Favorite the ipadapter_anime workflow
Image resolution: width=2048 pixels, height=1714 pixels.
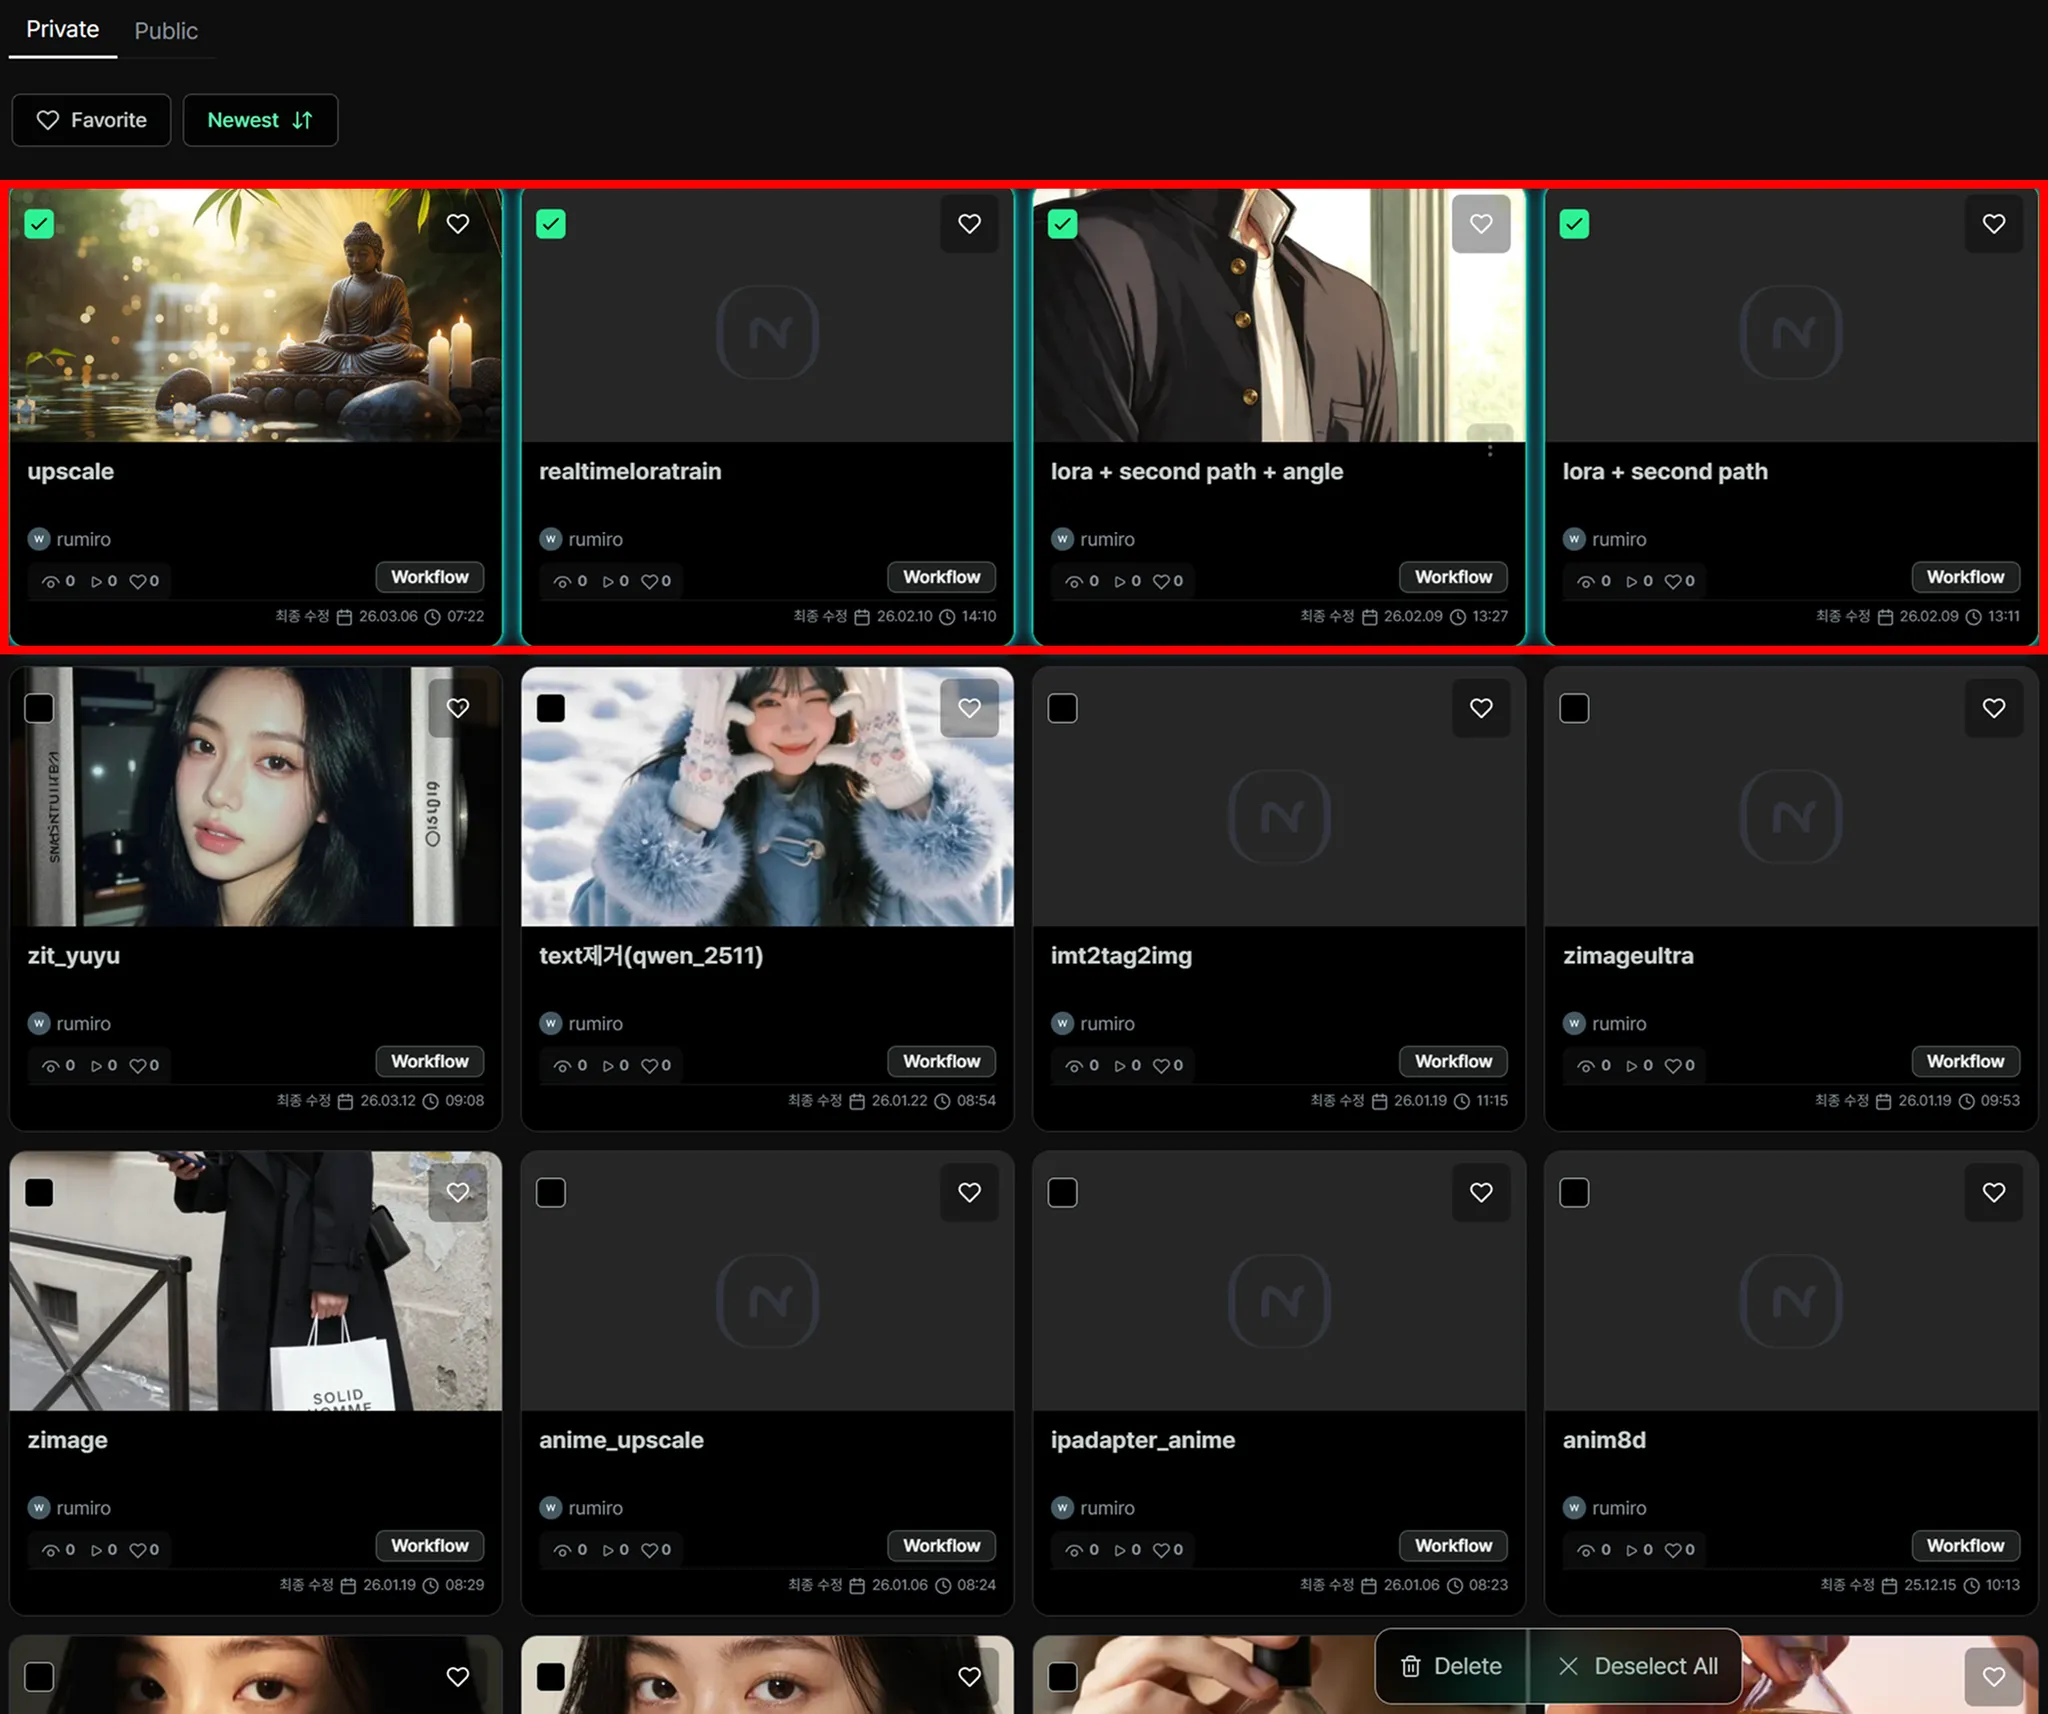(x=1481, y=1192)
